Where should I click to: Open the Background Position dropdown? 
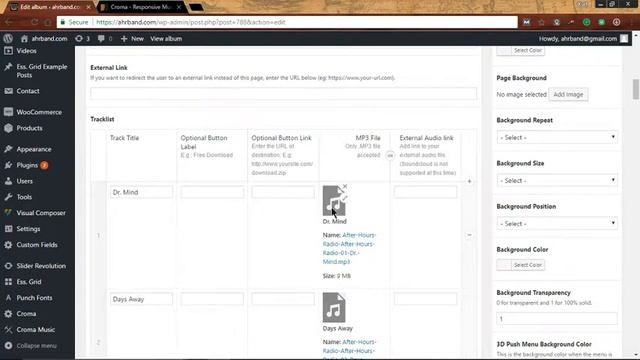(557, 224)
